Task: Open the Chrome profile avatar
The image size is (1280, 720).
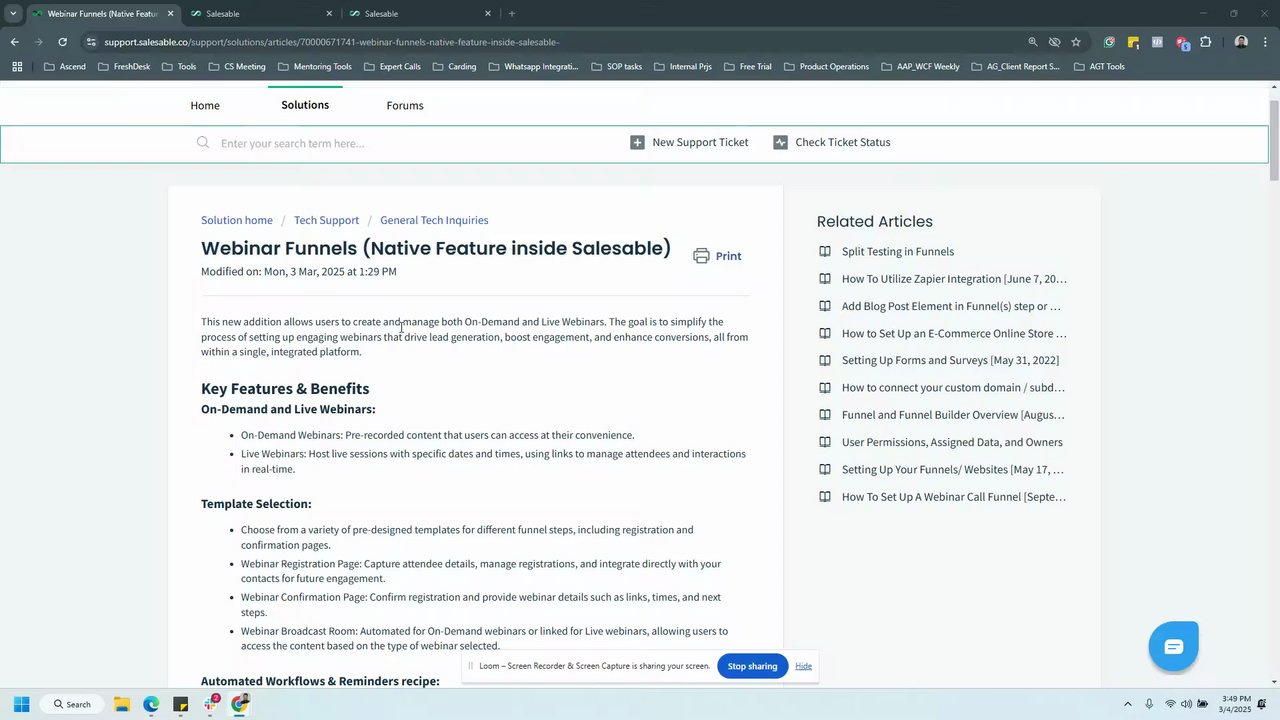Action: pos(1241,42)
